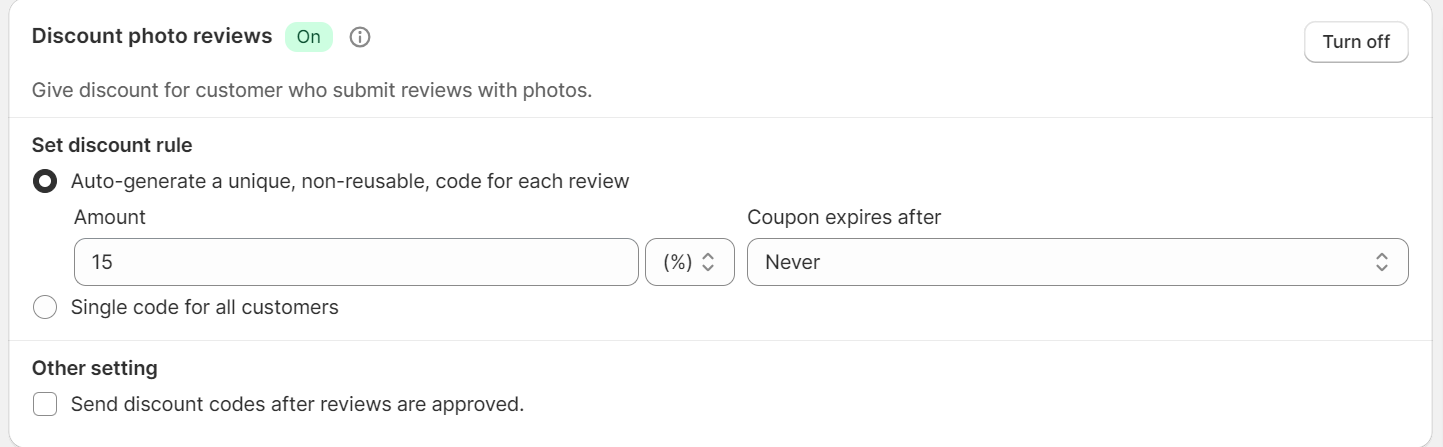1443x447 pixels.
Task: Click the 'Discount photo reviews' heading
Action: click(x=152, y=36)
